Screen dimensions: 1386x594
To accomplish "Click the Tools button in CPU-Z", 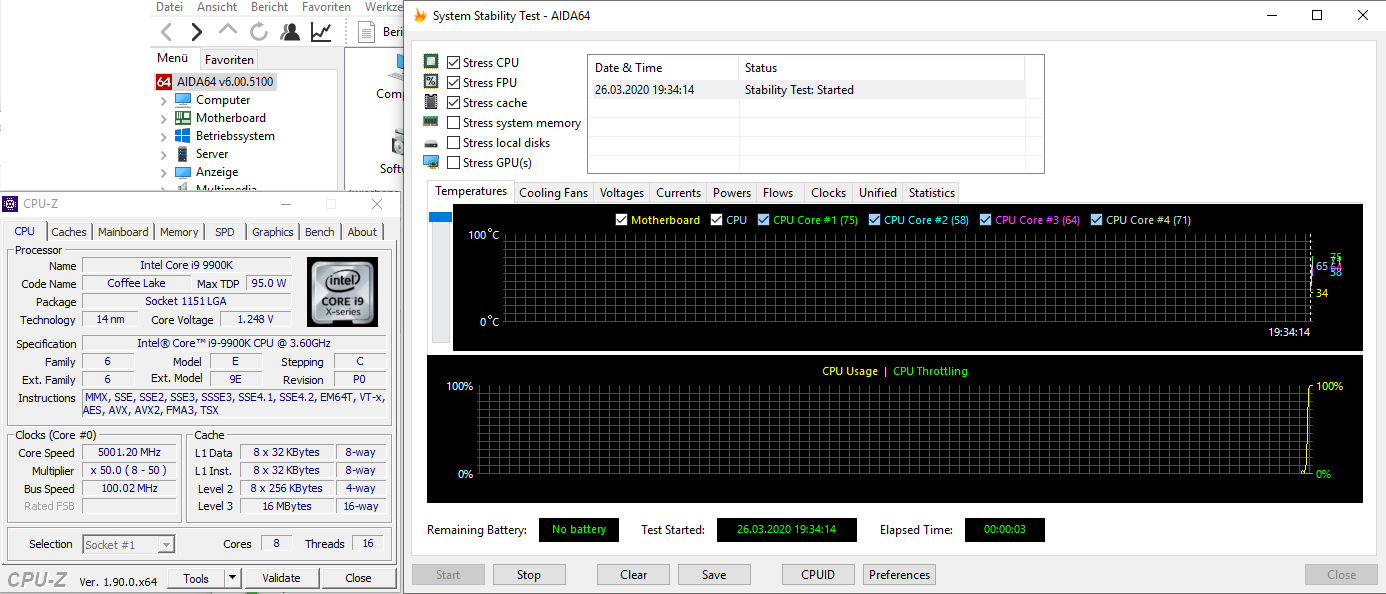I will (196, 578).
